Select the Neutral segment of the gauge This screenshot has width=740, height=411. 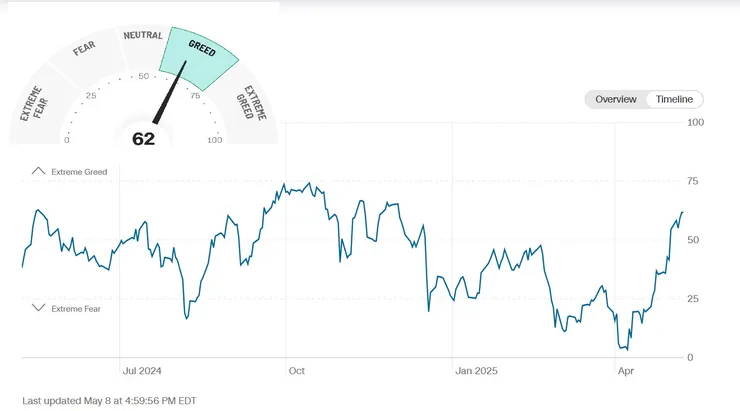(x=143, y=36)
